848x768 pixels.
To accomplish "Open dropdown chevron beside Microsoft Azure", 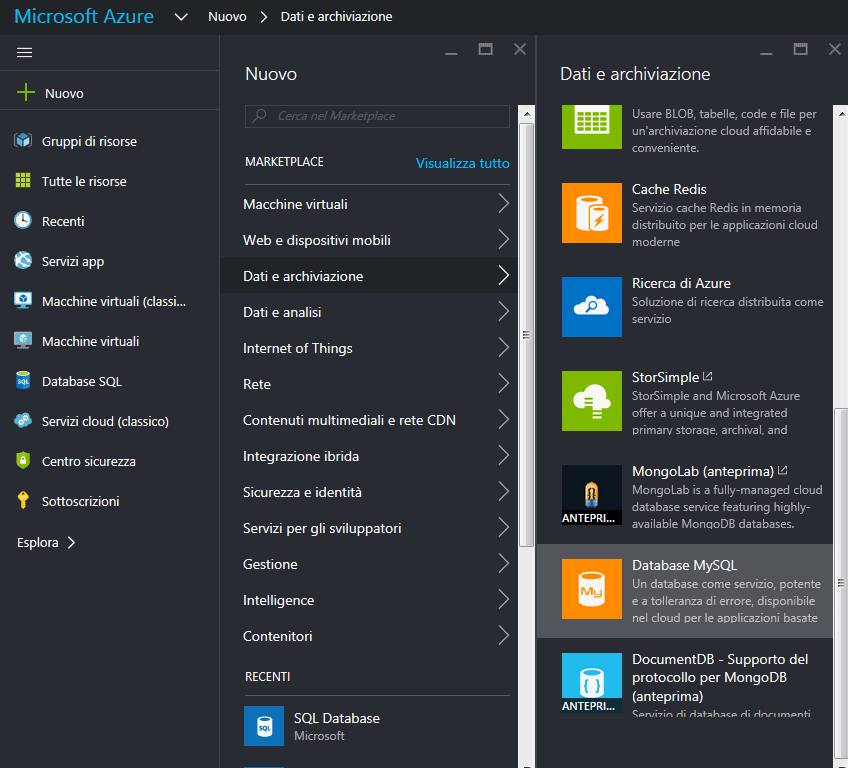I will click(181, 17).
